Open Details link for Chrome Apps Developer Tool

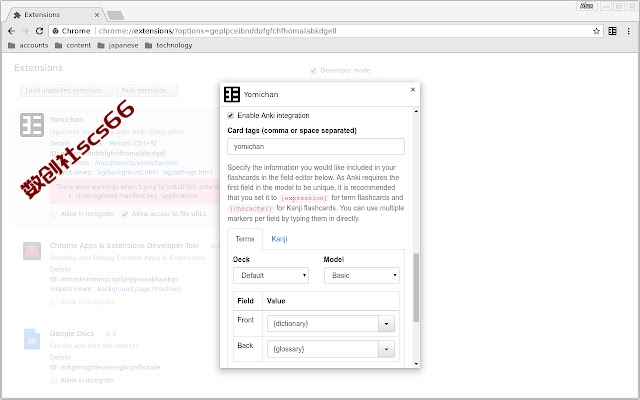pos(60,269)
